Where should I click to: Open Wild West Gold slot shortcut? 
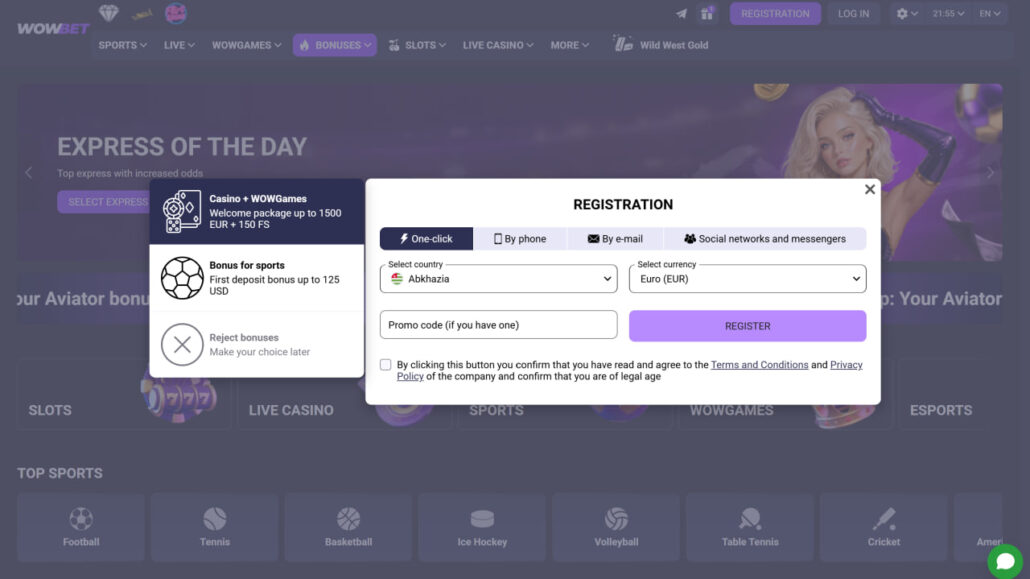(x=661, y=45)
